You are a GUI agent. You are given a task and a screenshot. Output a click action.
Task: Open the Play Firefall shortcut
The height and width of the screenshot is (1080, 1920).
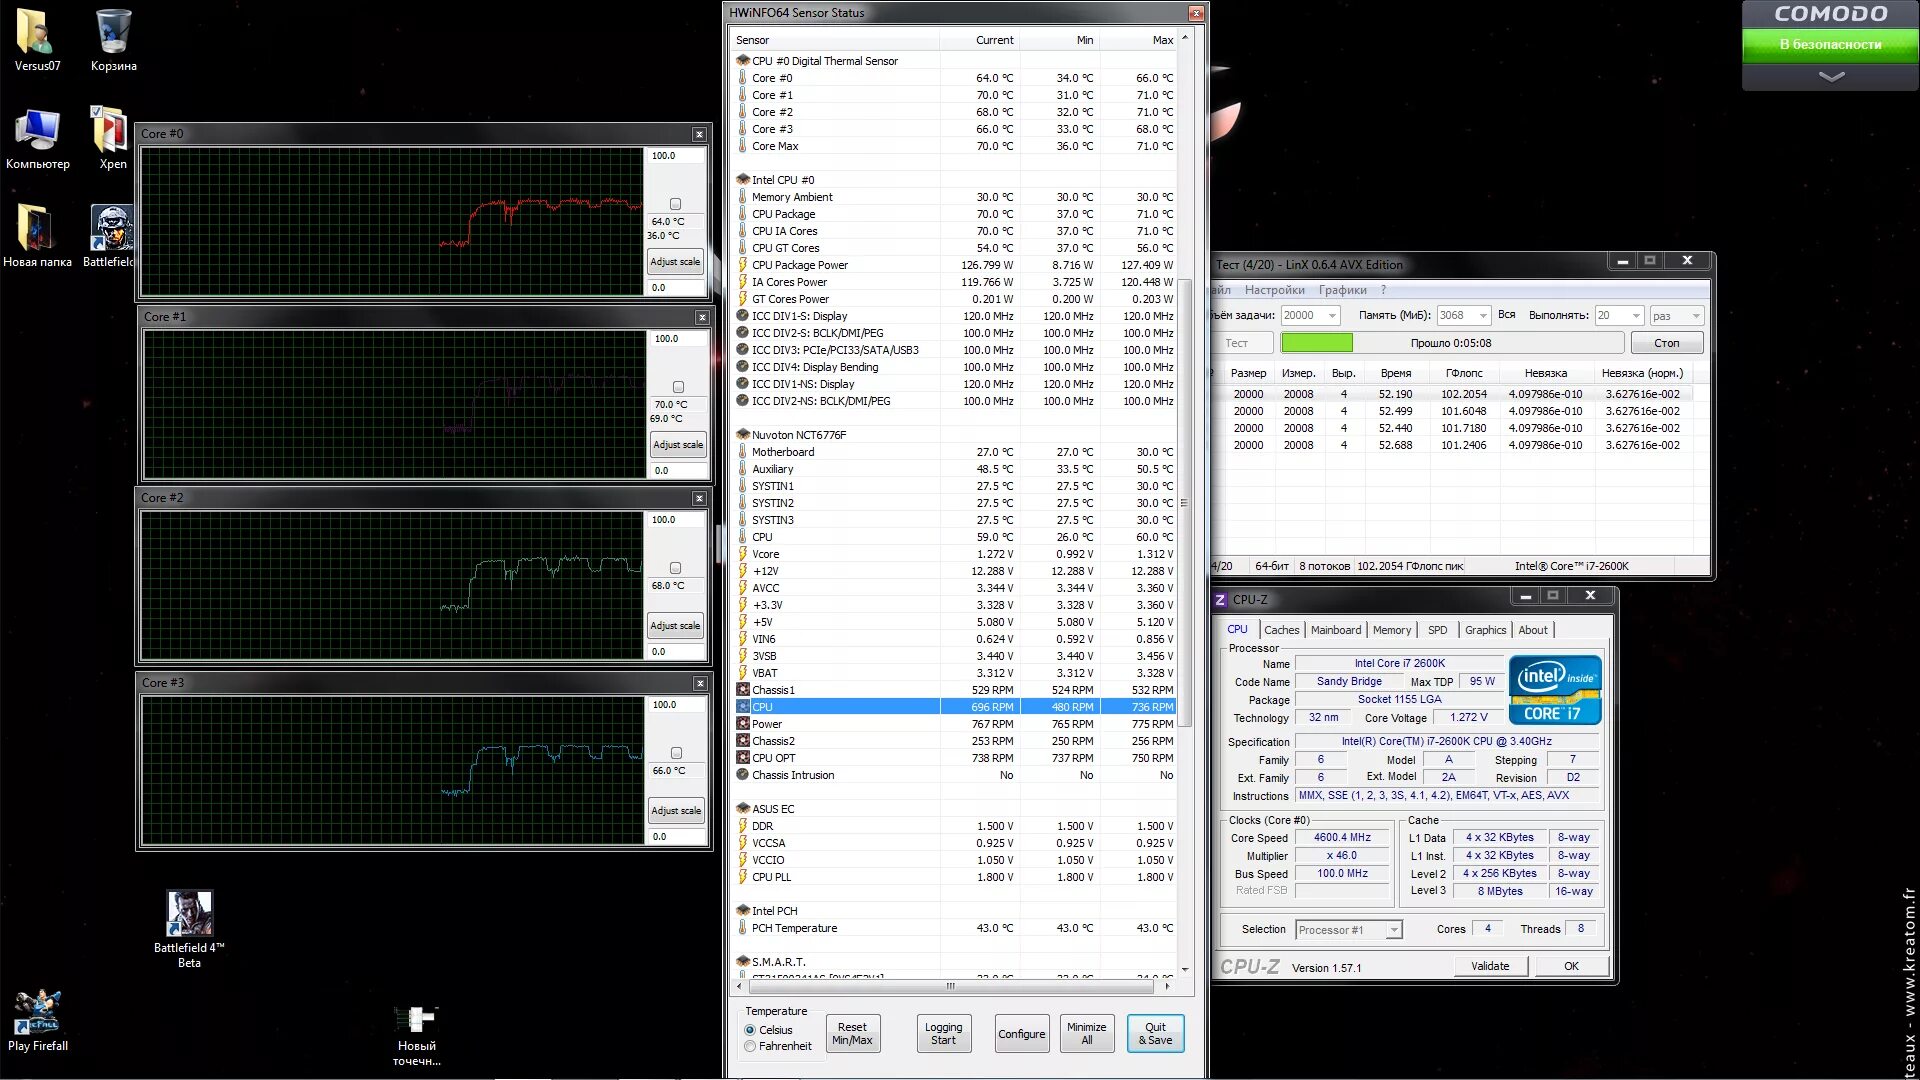coord(37,1013)
